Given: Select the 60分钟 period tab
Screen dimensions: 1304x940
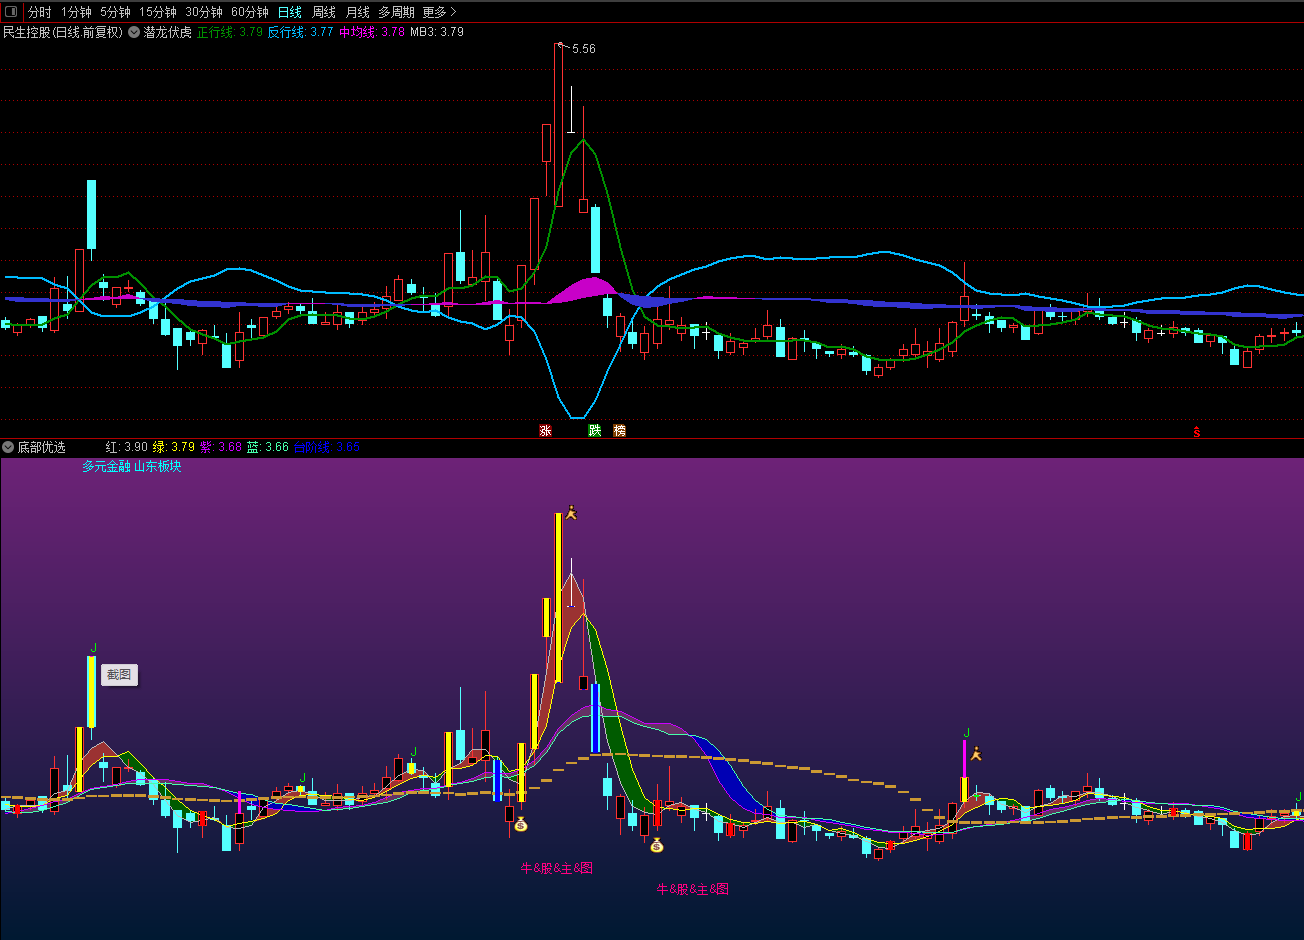Looking at the screenshot, I should pyautogui.click(x=250, y=12).
